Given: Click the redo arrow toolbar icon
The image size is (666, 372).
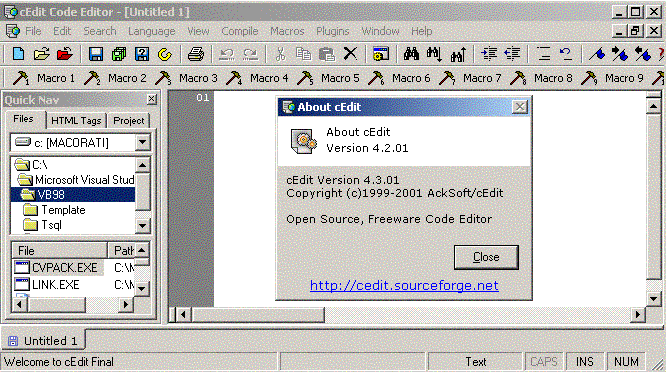Looking at the screenshot, I should tap(250, 54).
